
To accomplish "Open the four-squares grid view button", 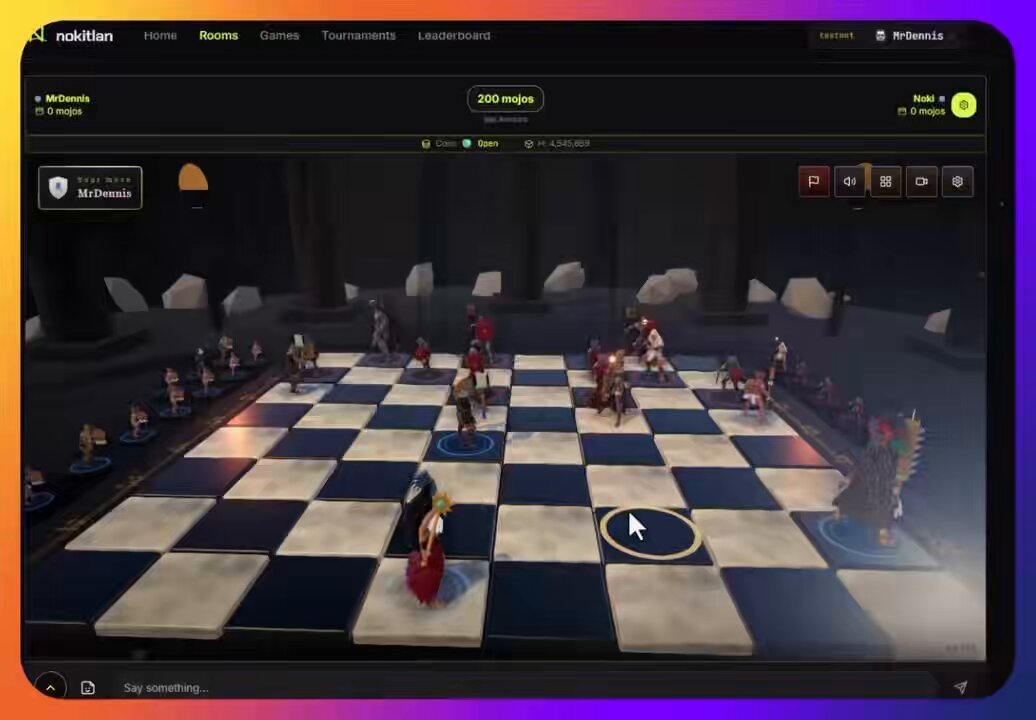I will pos(885,181).
